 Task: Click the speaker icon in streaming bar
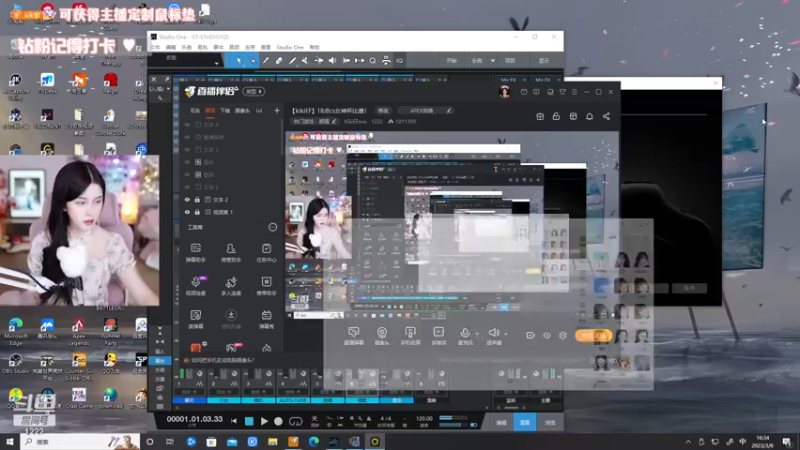click(x=493, y=333)
